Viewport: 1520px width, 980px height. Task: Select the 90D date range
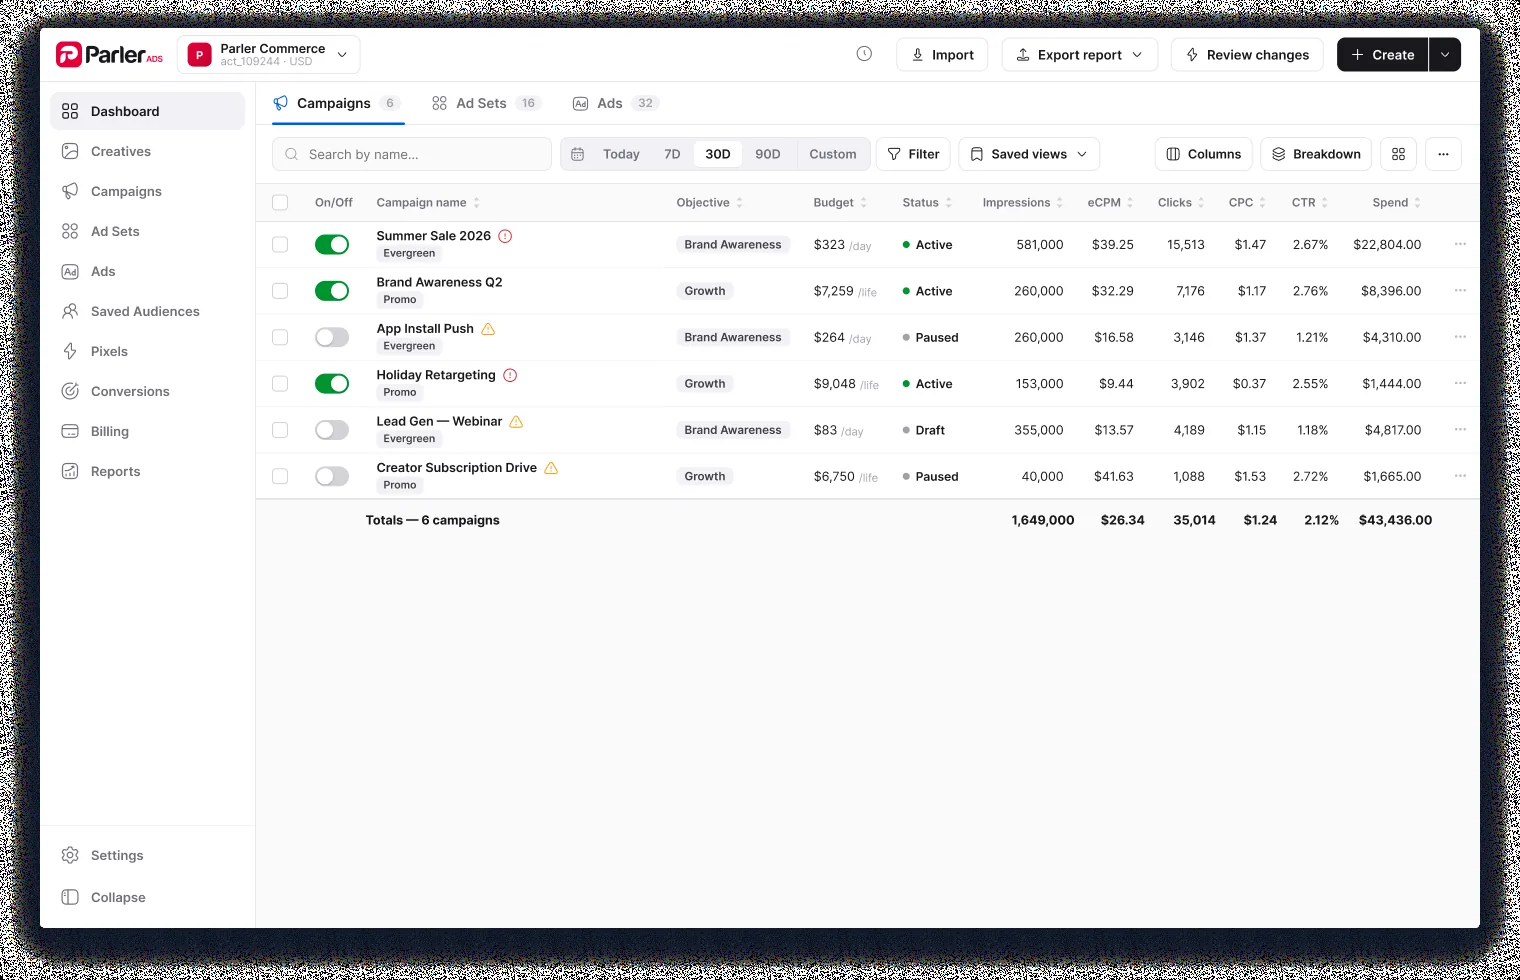[x=768, y=154]
